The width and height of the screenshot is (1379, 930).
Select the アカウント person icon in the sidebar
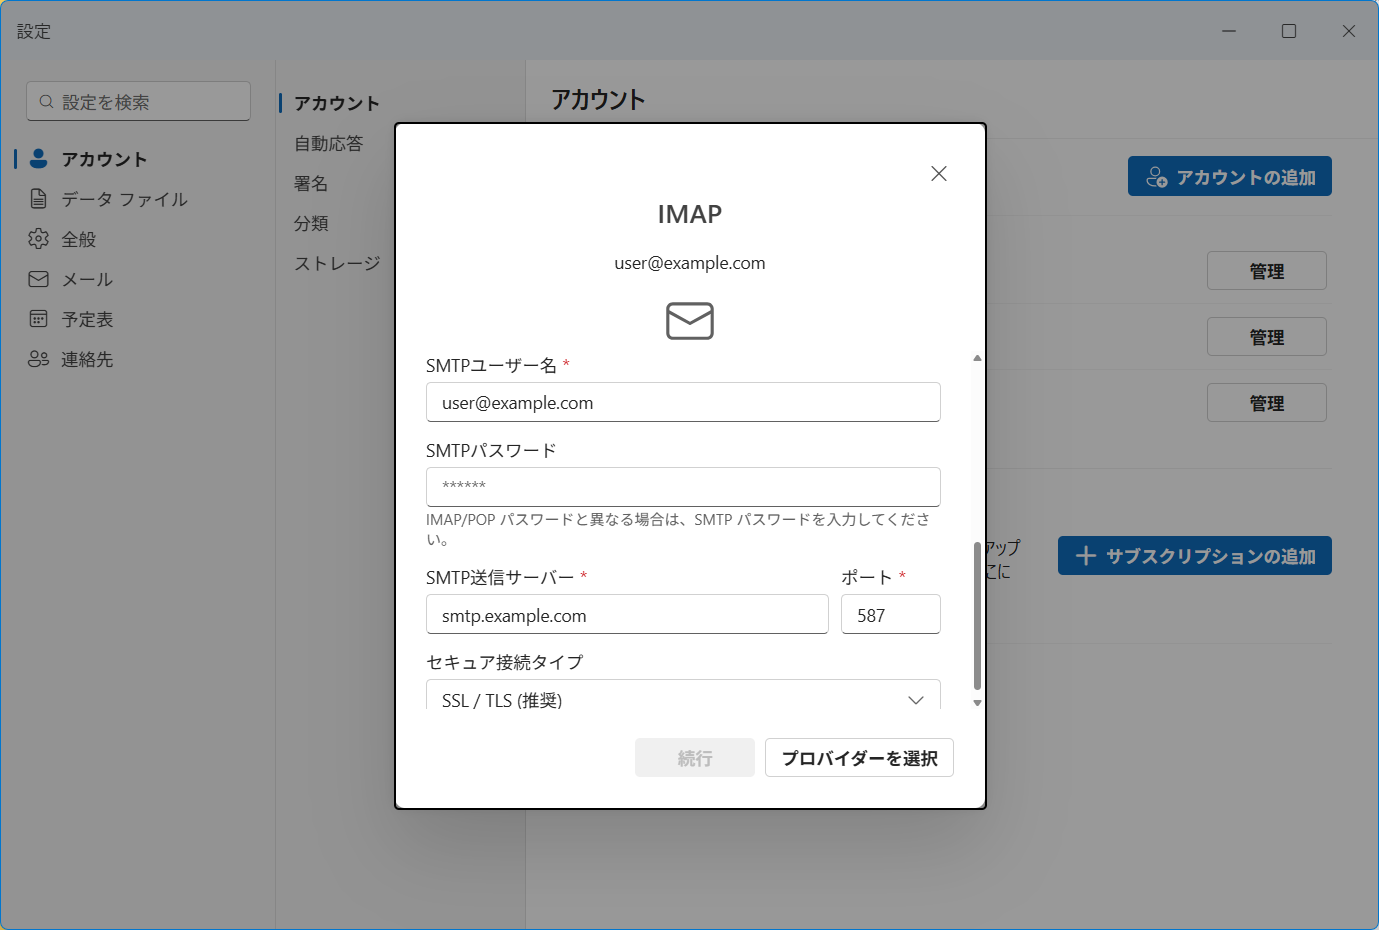point(39,158)
